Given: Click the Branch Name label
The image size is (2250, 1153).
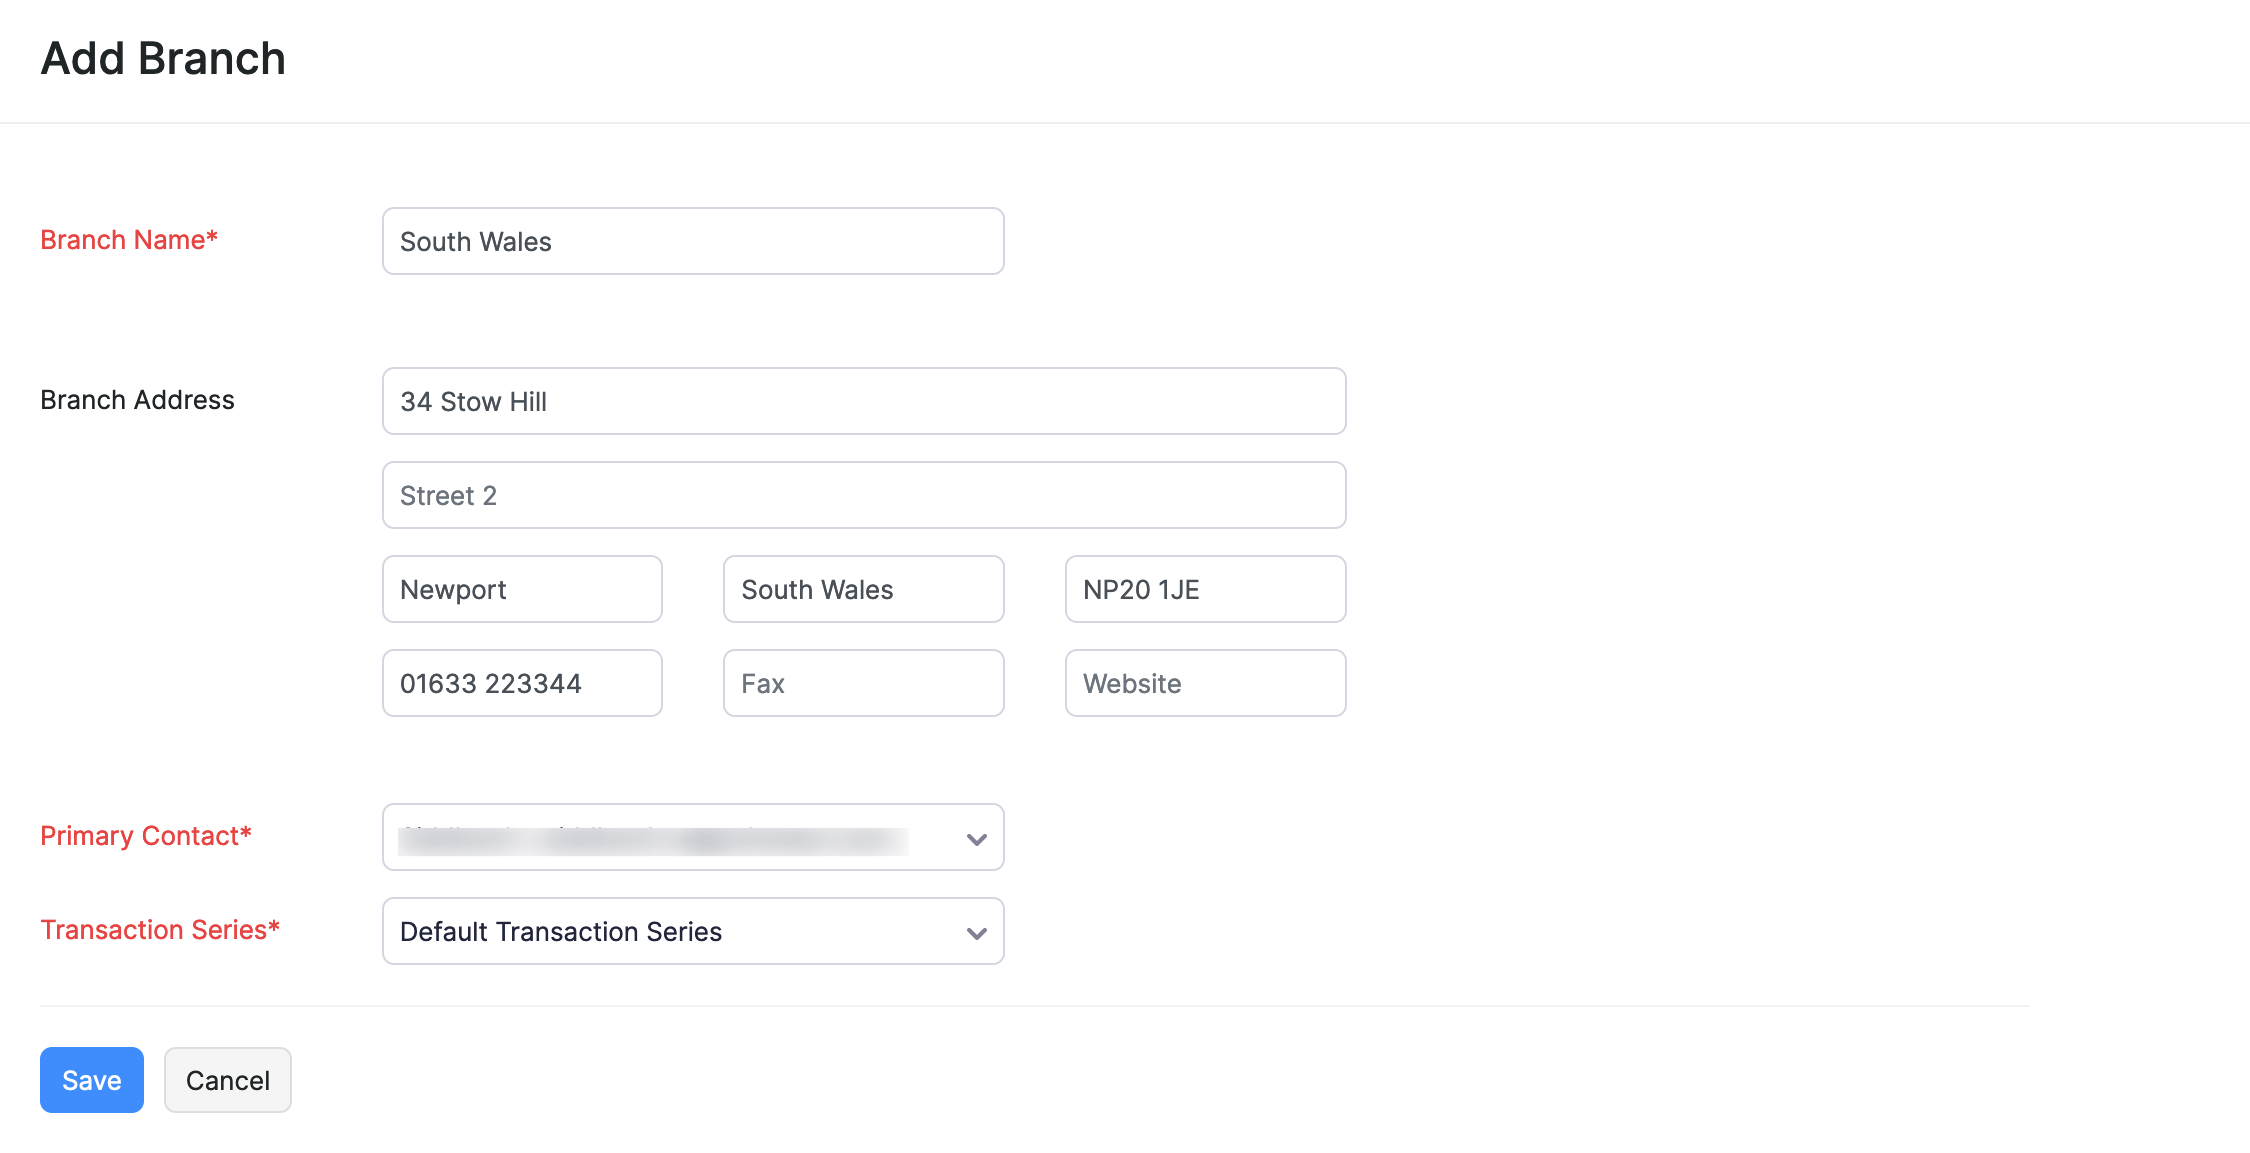Looking at the screenshot, I should pyautogui.click(x=128, y=240).
